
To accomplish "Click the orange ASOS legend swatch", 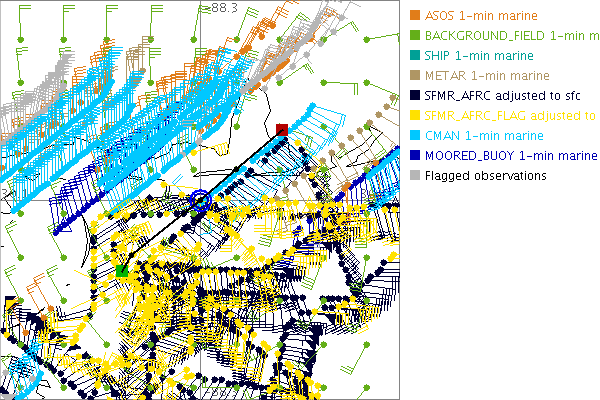I will tap(414, 16).
